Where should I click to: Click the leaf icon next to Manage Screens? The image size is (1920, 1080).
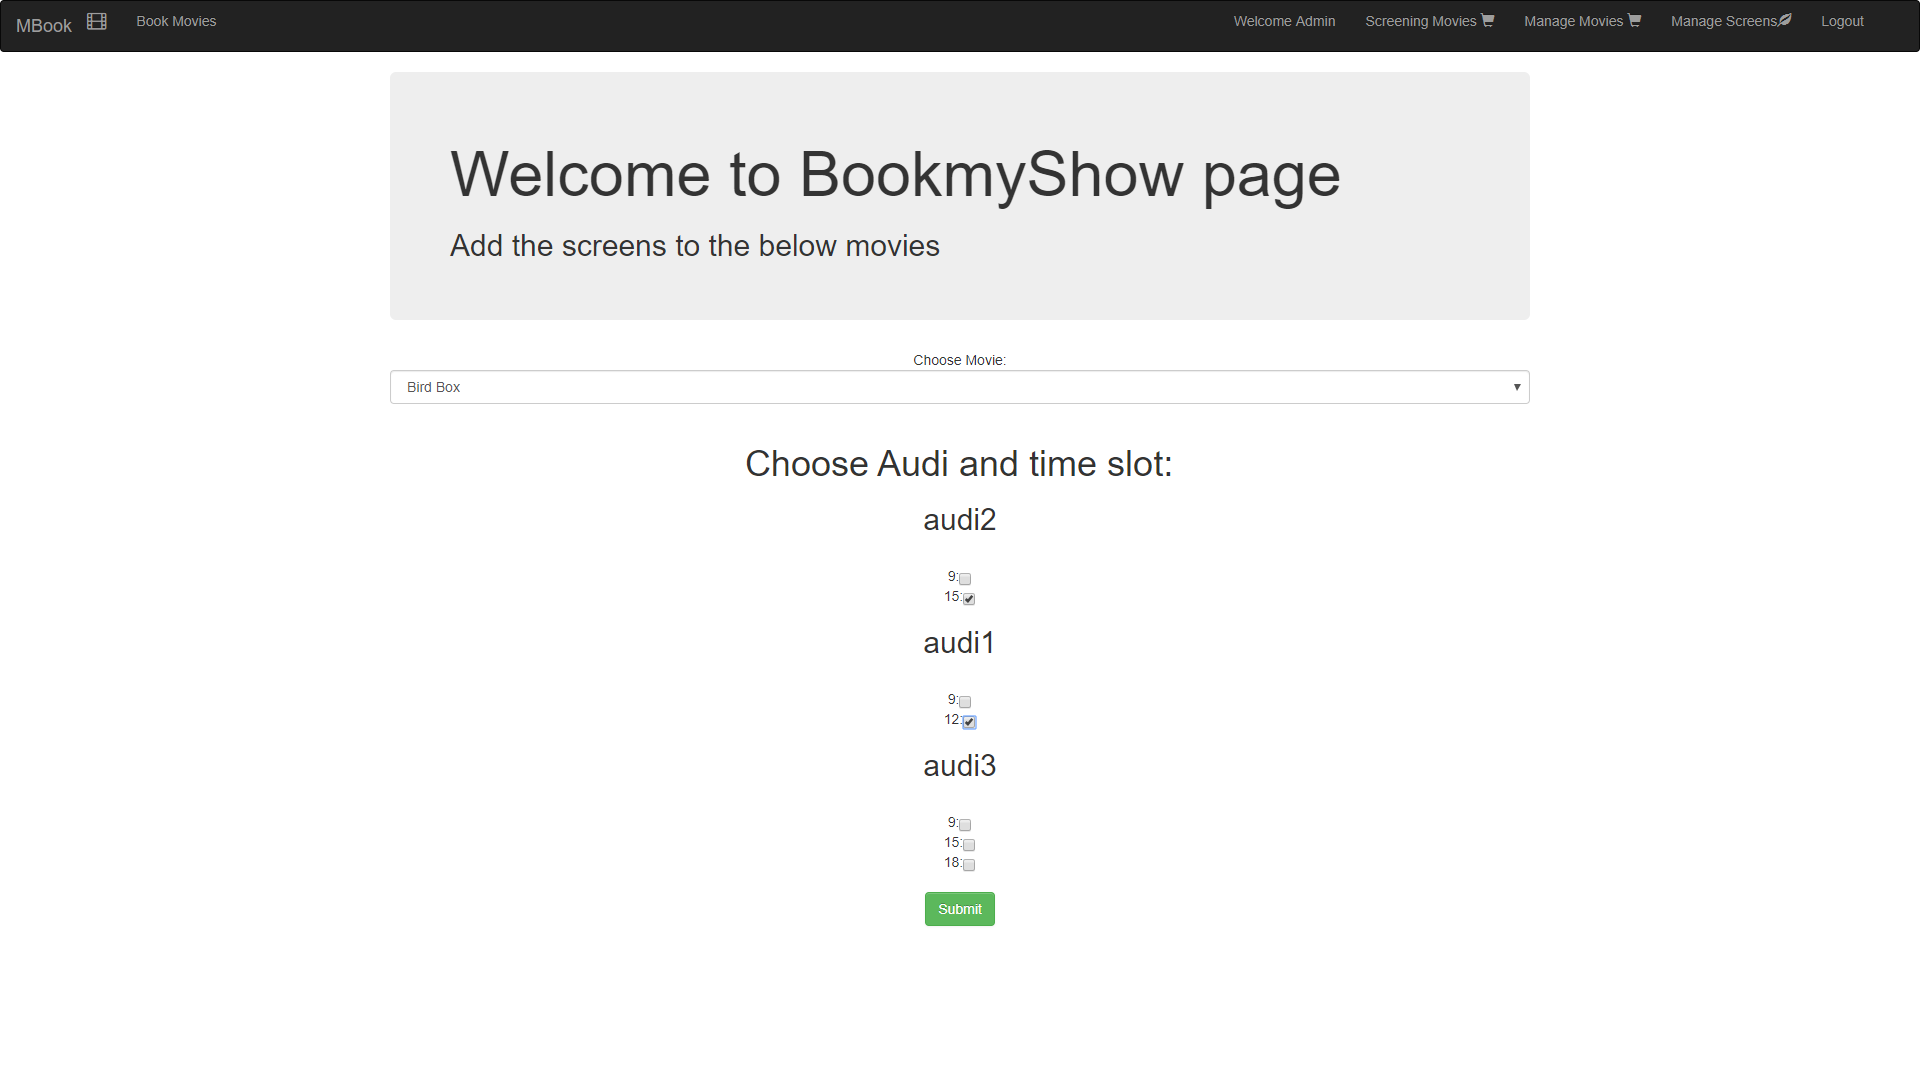point(1785,20)
